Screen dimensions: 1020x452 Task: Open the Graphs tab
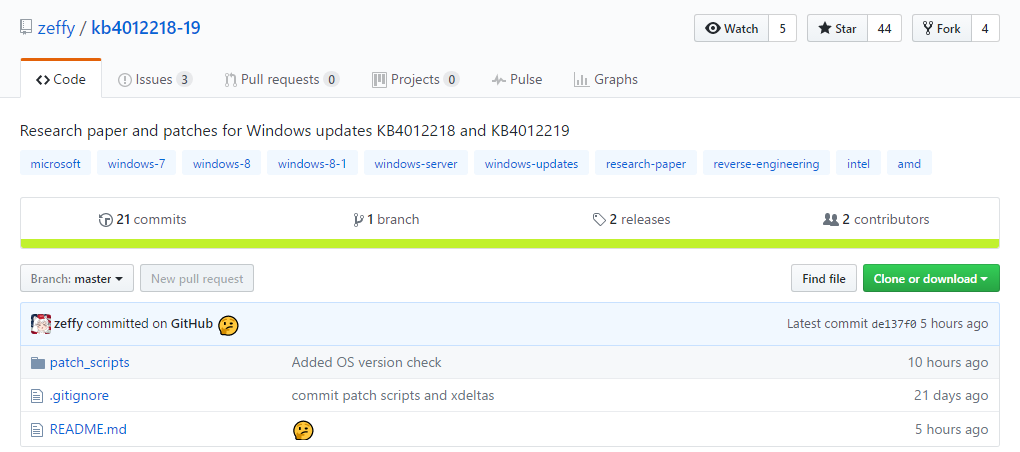click(606, 79)
